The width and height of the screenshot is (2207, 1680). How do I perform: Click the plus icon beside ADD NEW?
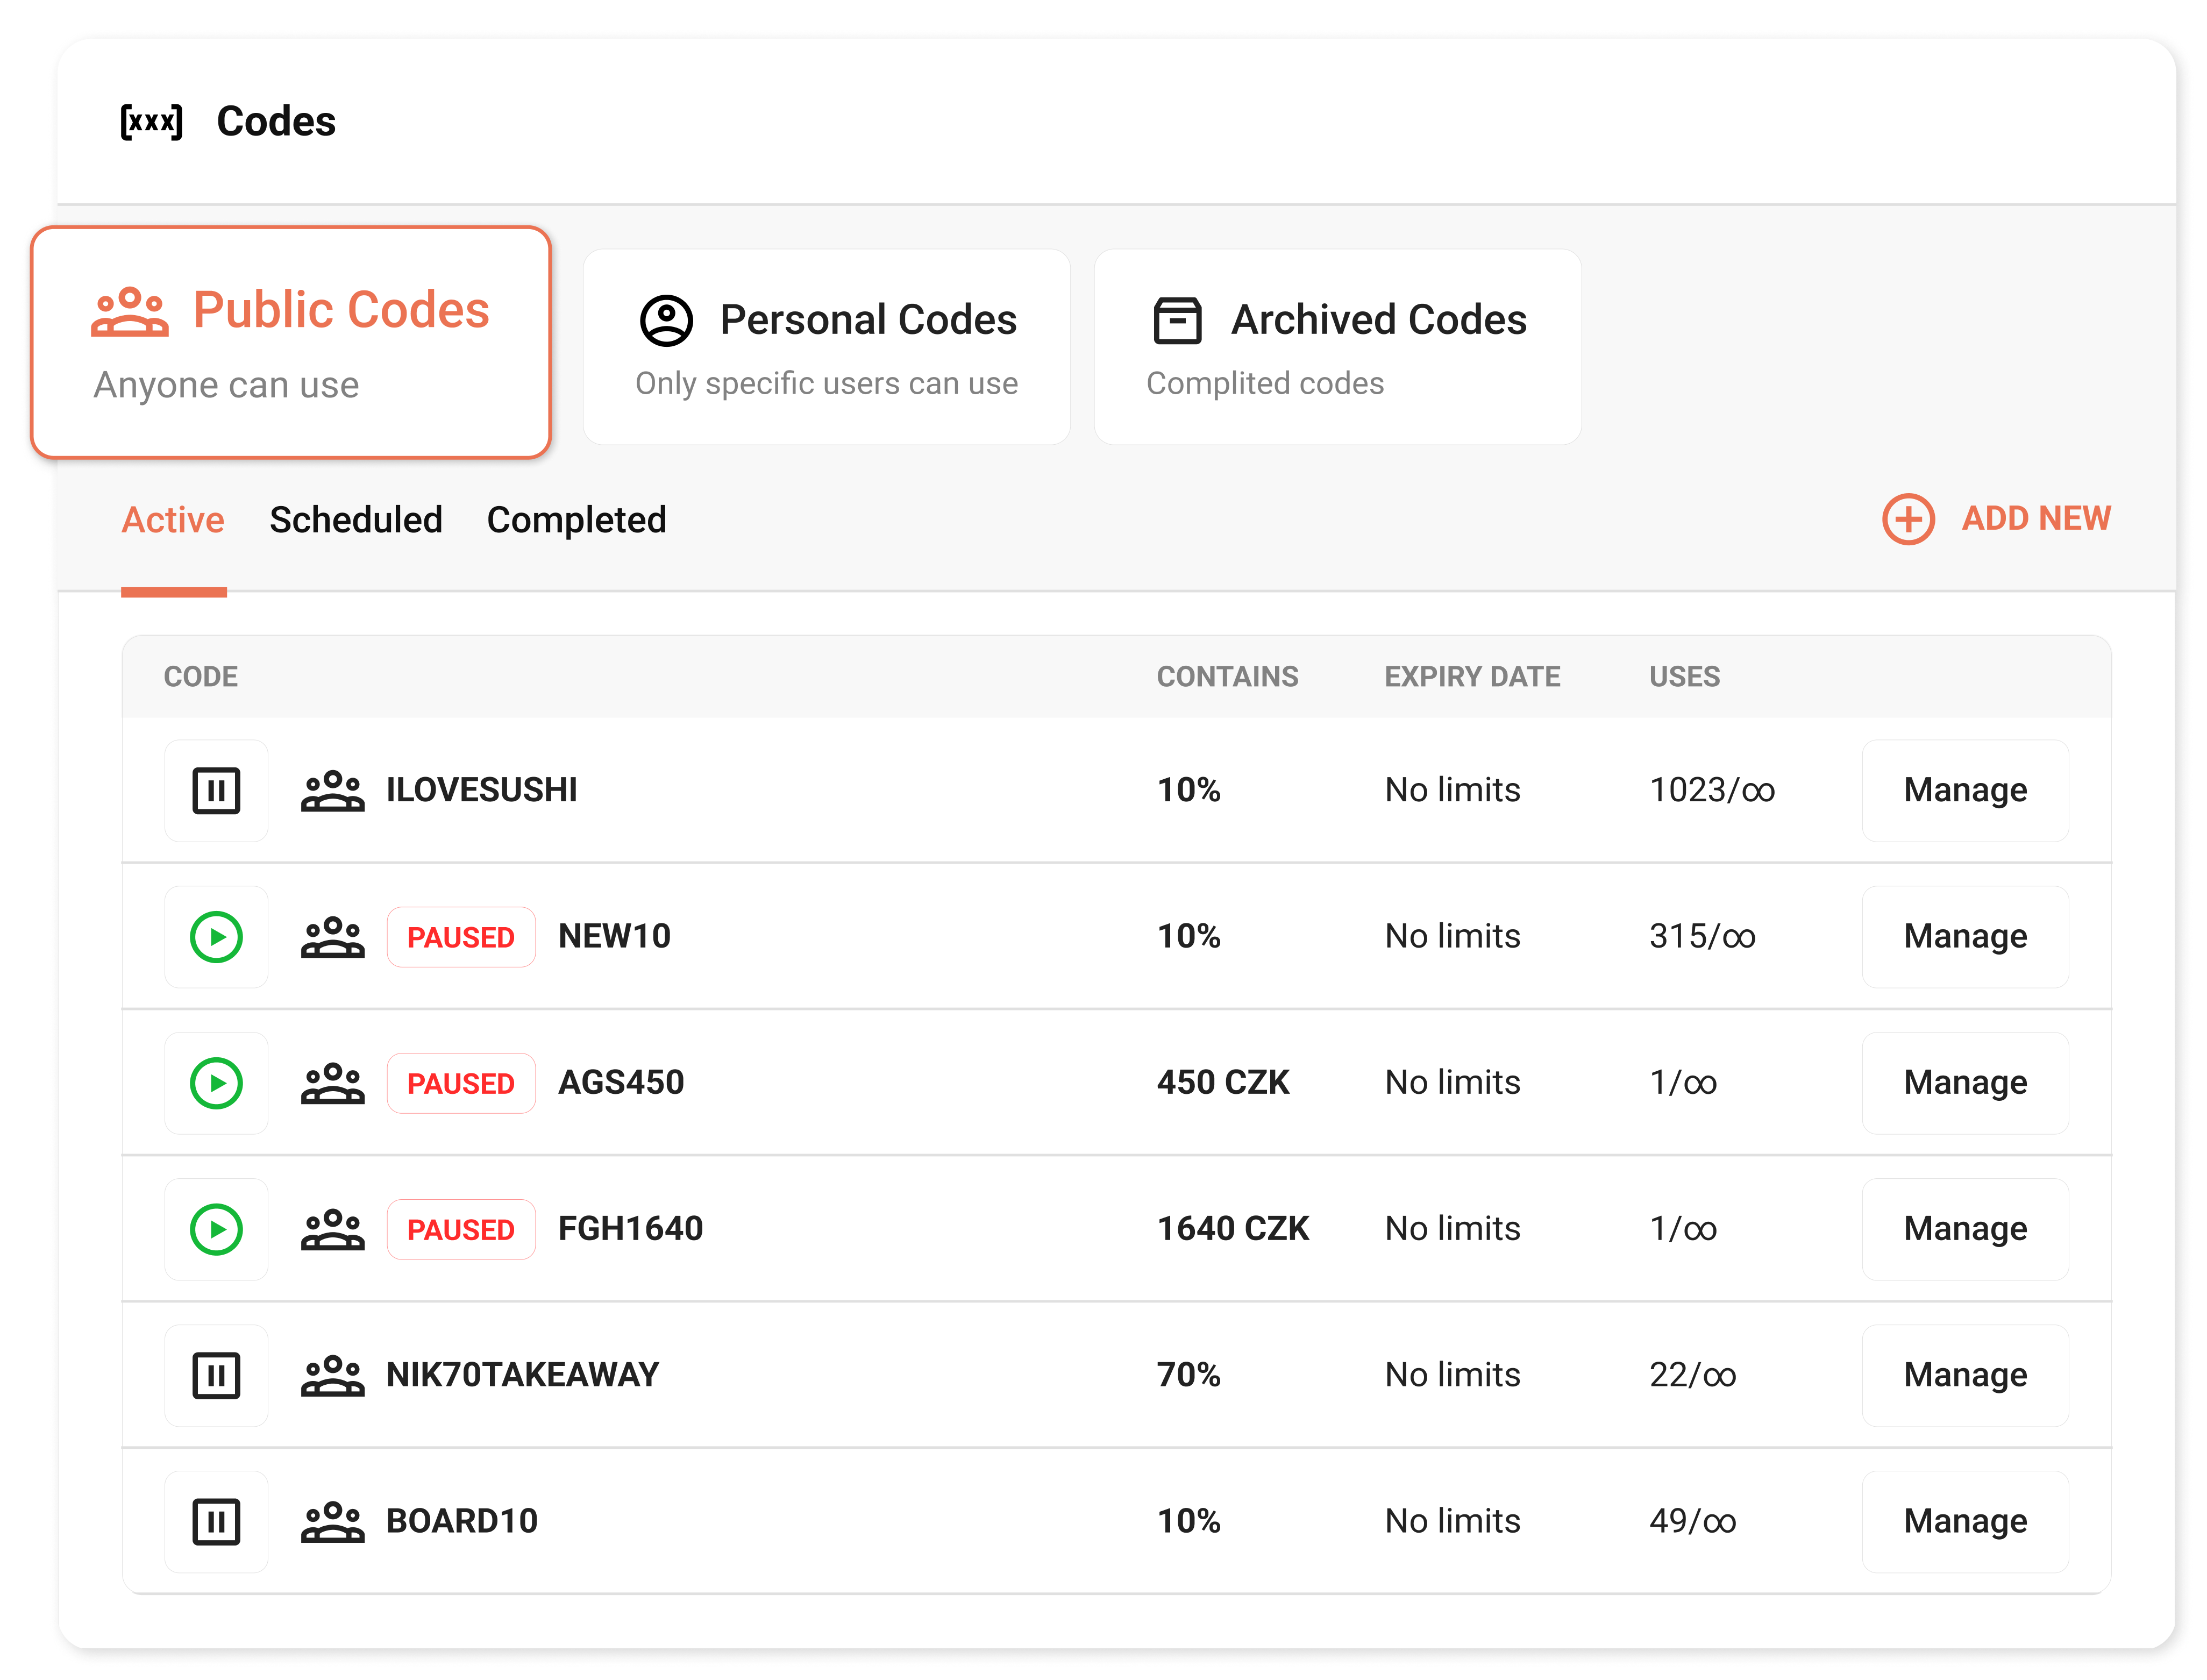1908,519
